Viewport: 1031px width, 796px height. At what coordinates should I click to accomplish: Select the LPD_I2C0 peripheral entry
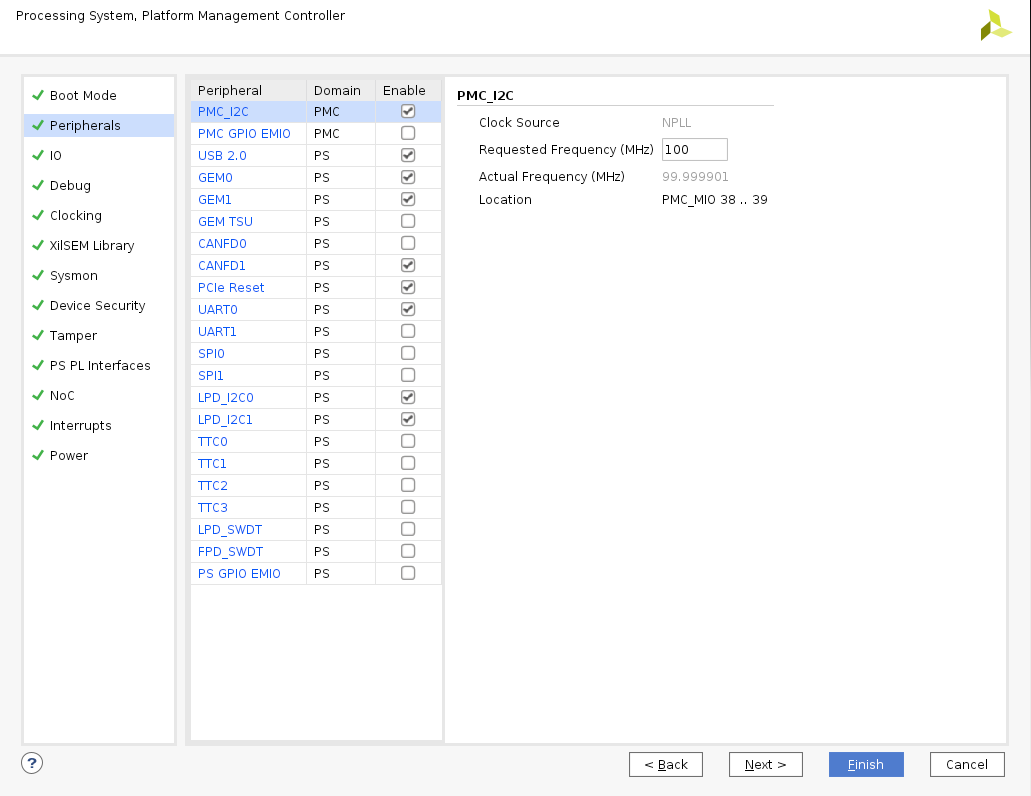[x=225, y=398]
